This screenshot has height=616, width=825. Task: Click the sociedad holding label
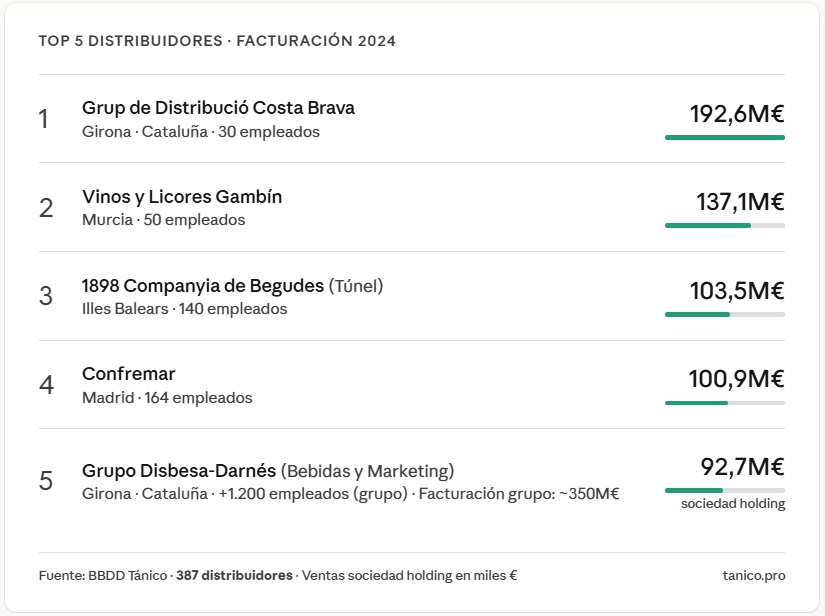tap(732, 504)
